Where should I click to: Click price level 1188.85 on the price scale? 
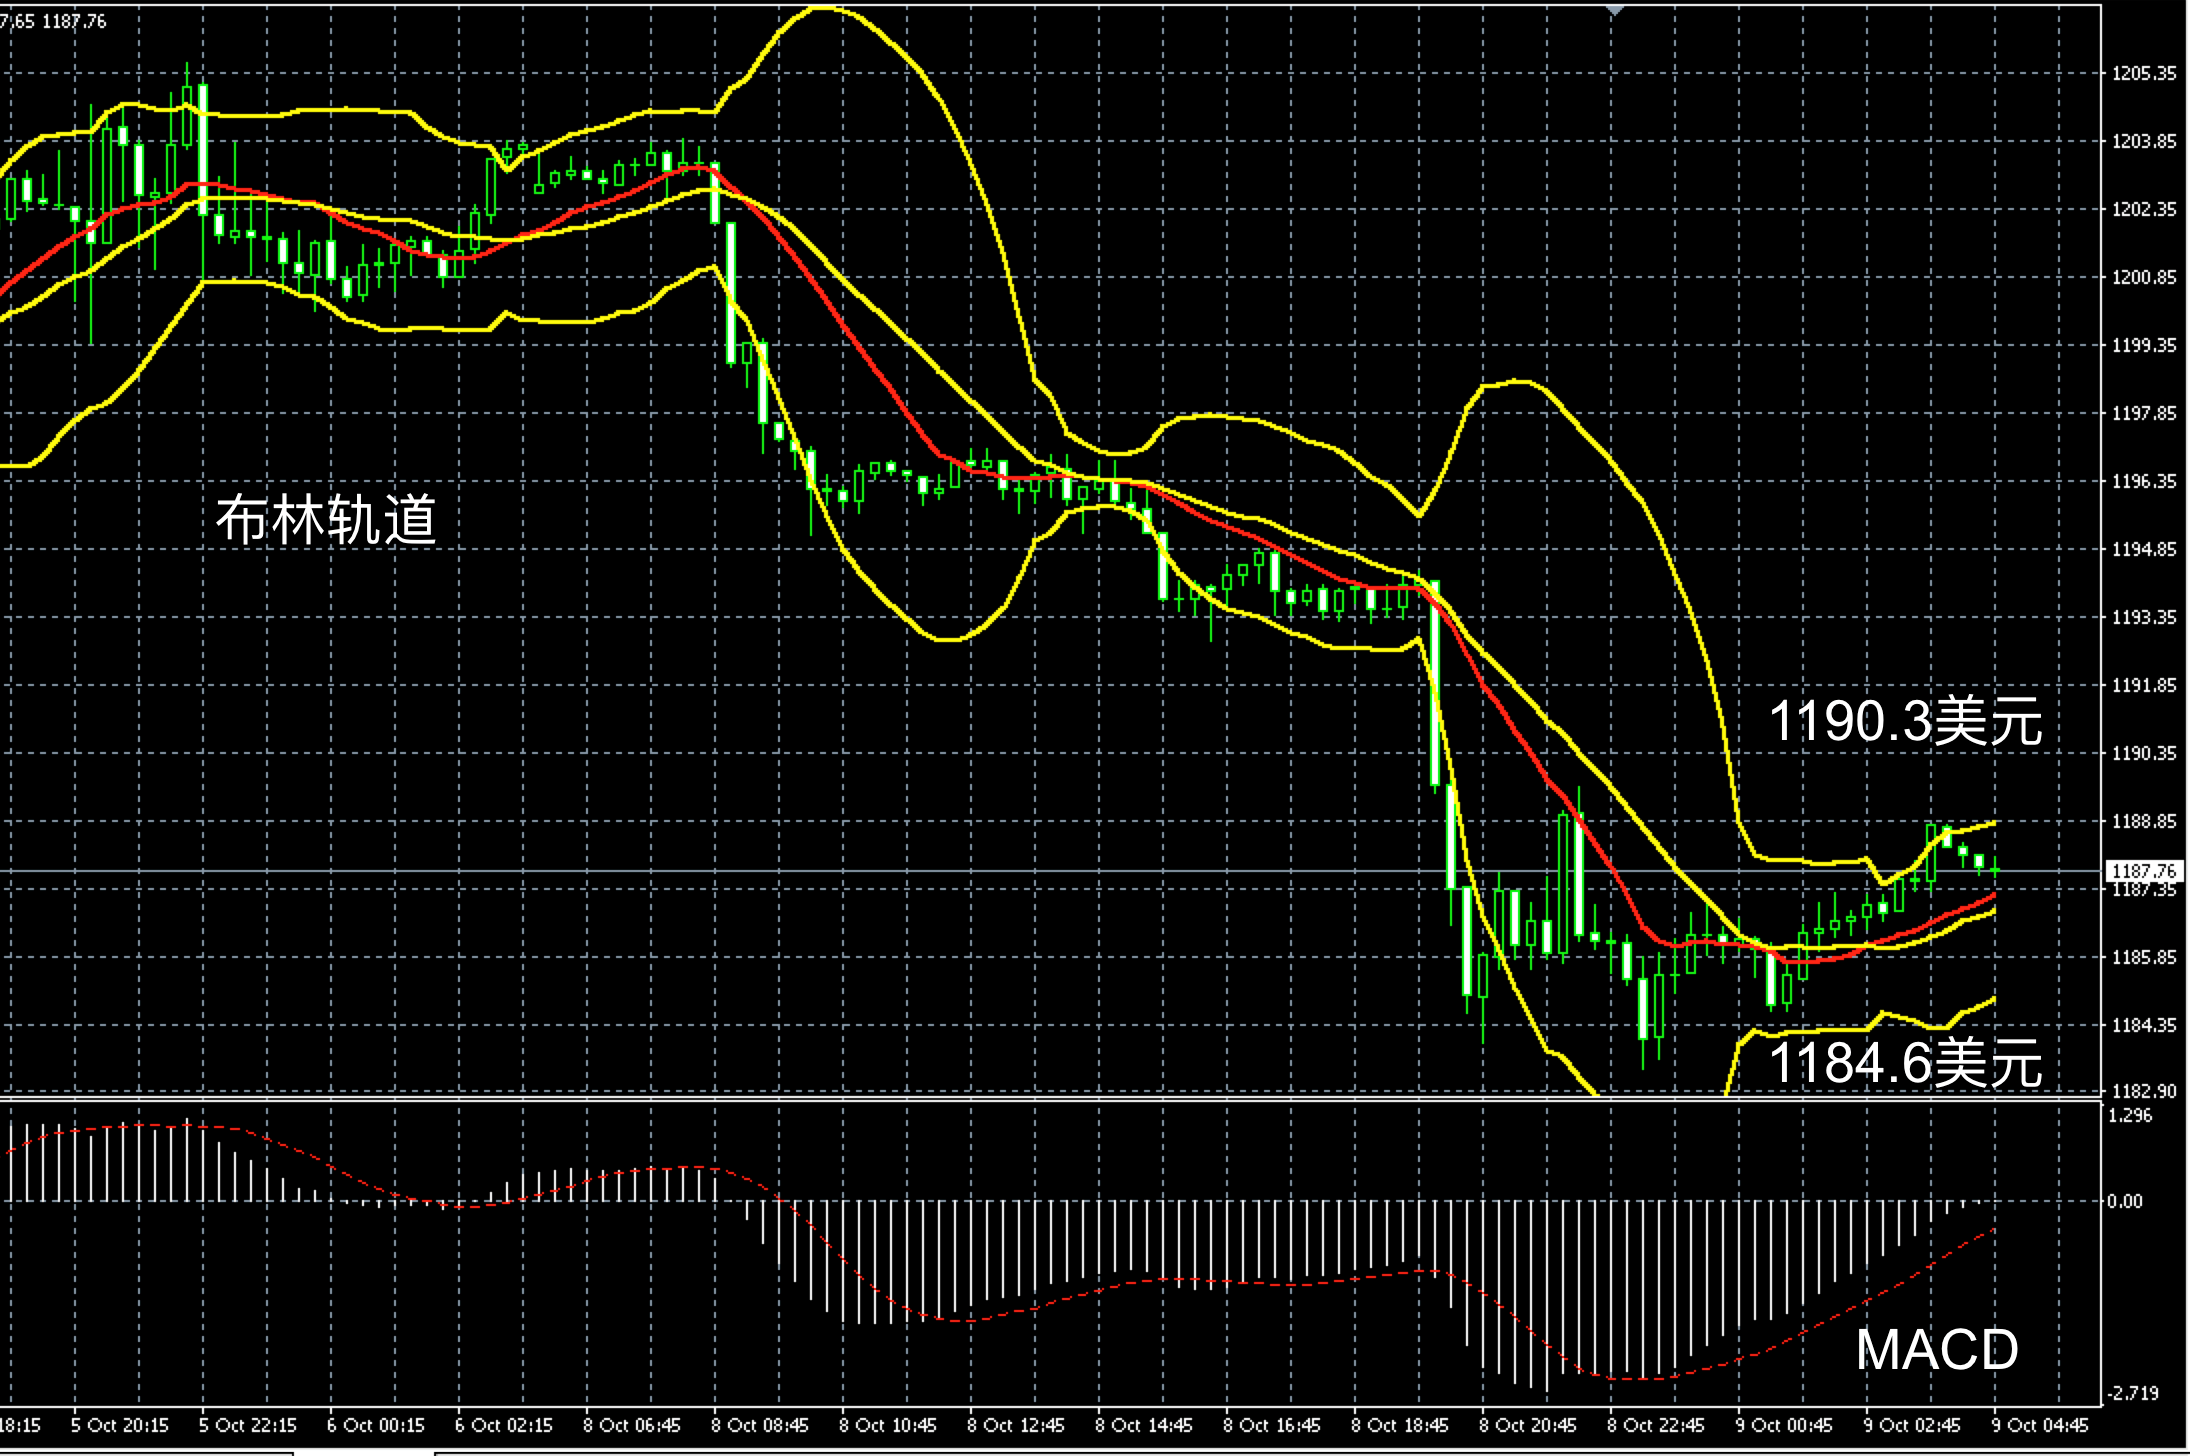[2143, 821]
